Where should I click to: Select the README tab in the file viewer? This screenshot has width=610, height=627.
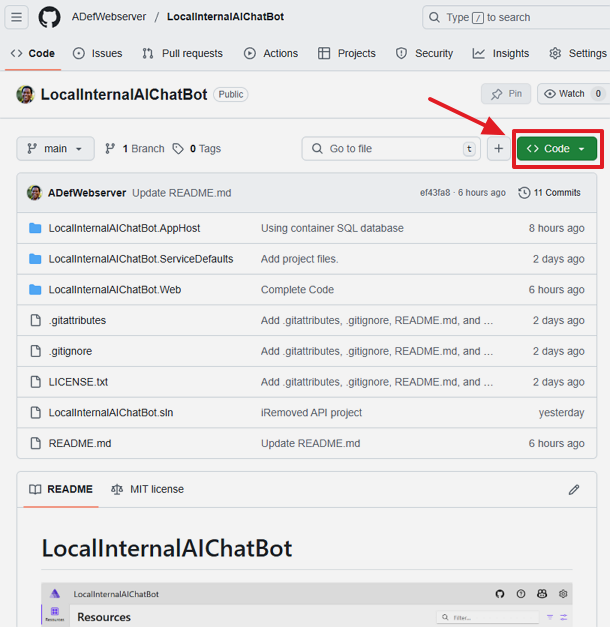click(x=61, y=489)
